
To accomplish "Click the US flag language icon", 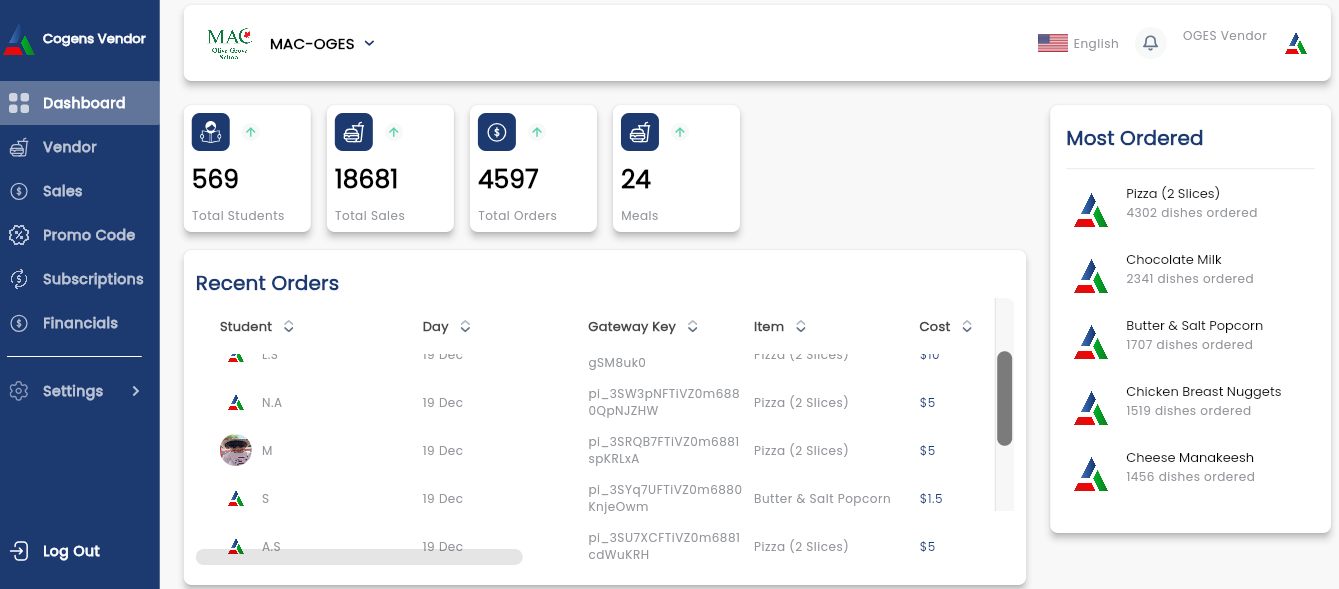I will point(1052,43).
